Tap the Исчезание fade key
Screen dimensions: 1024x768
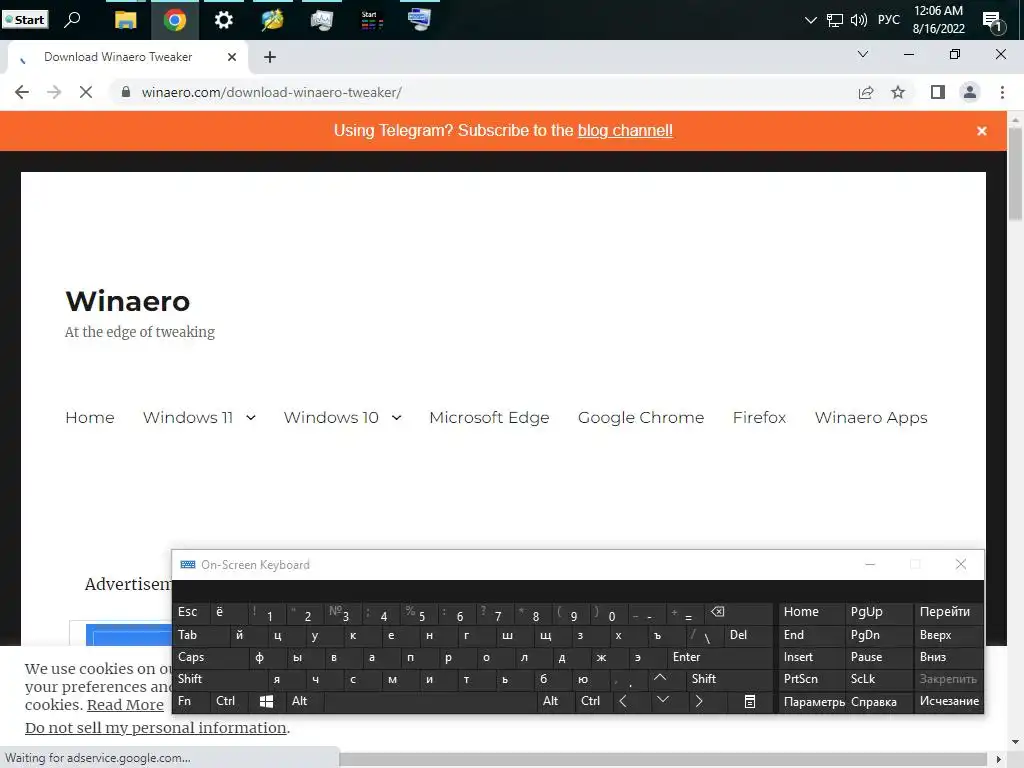coord(948,701)
